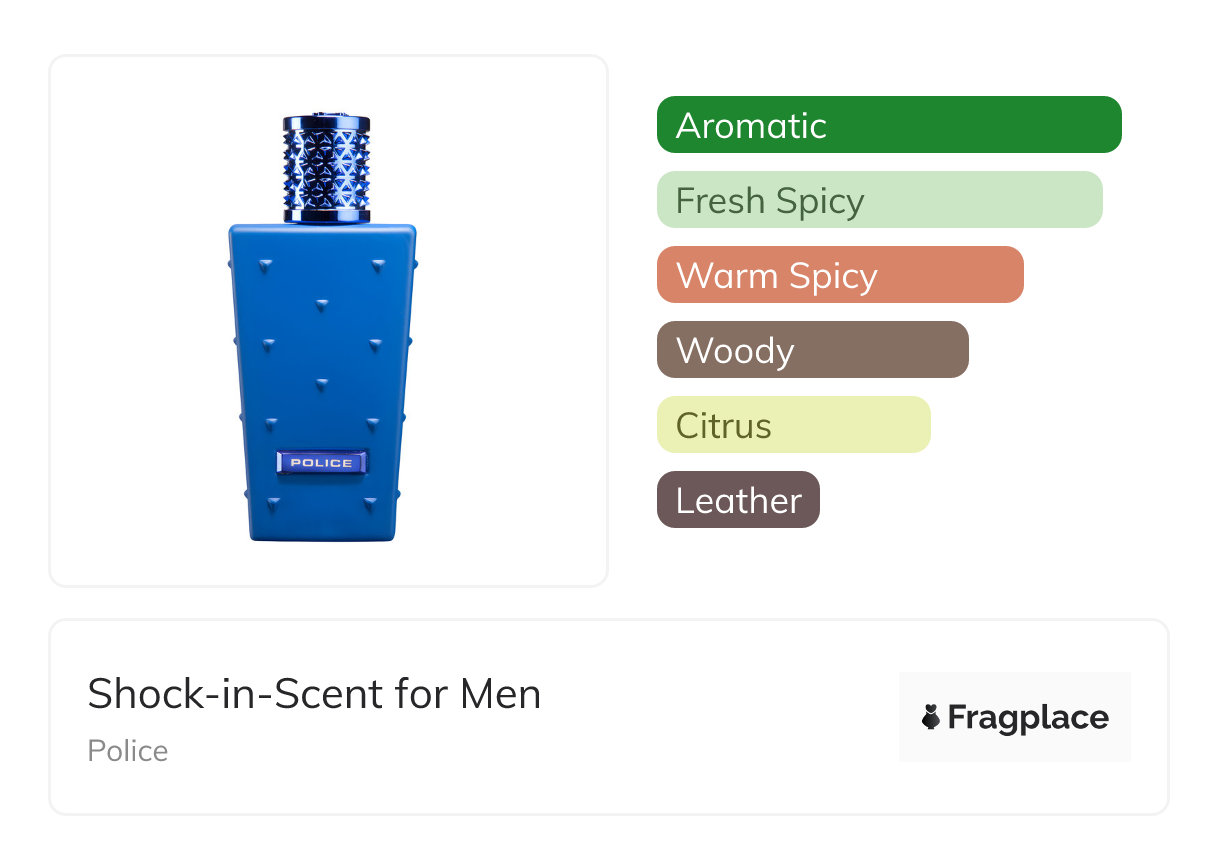Image resolution: width=1218 pixels, height=864 pixels.
Task: Click the right end of Fresh Spicy bar
Action: (1089, 200)
